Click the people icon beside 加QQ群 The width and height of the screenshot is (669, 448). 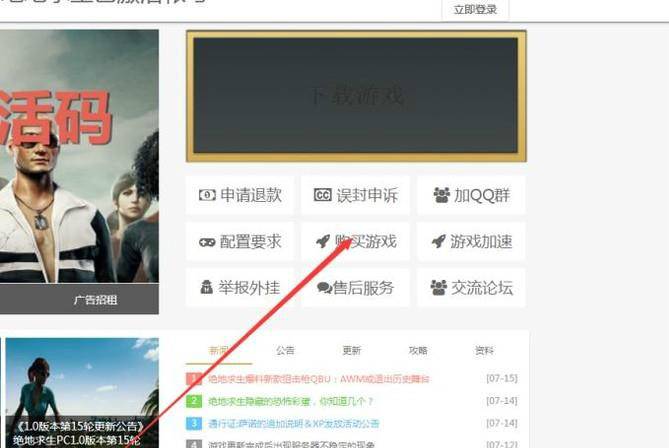point(442,195)
